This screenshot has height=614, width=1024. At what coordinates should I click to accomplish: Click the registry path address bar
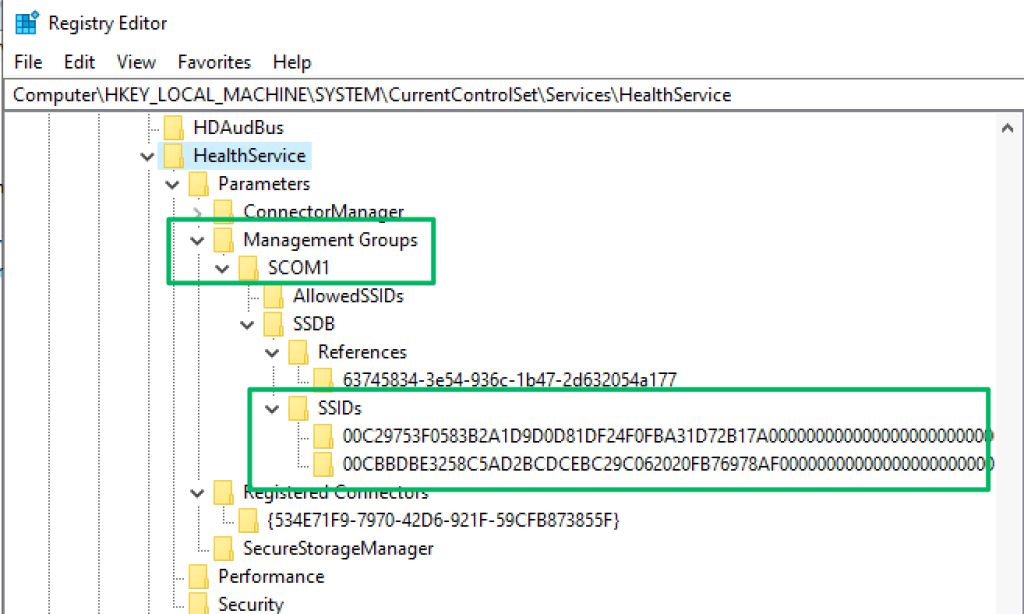coord(500,95)
